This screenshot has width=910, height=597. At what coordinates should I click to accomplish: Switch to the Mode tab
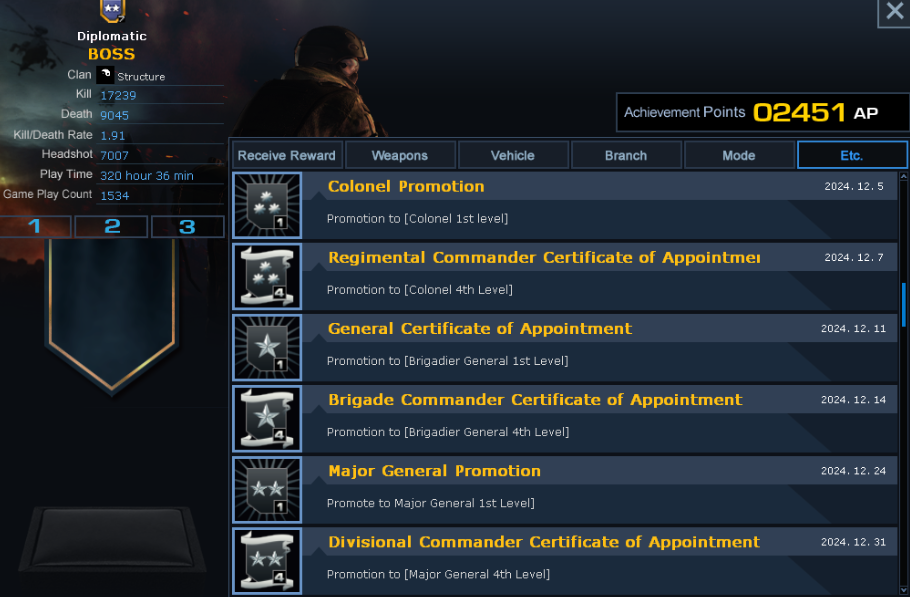pyautogui.click(x=739, y=155)
